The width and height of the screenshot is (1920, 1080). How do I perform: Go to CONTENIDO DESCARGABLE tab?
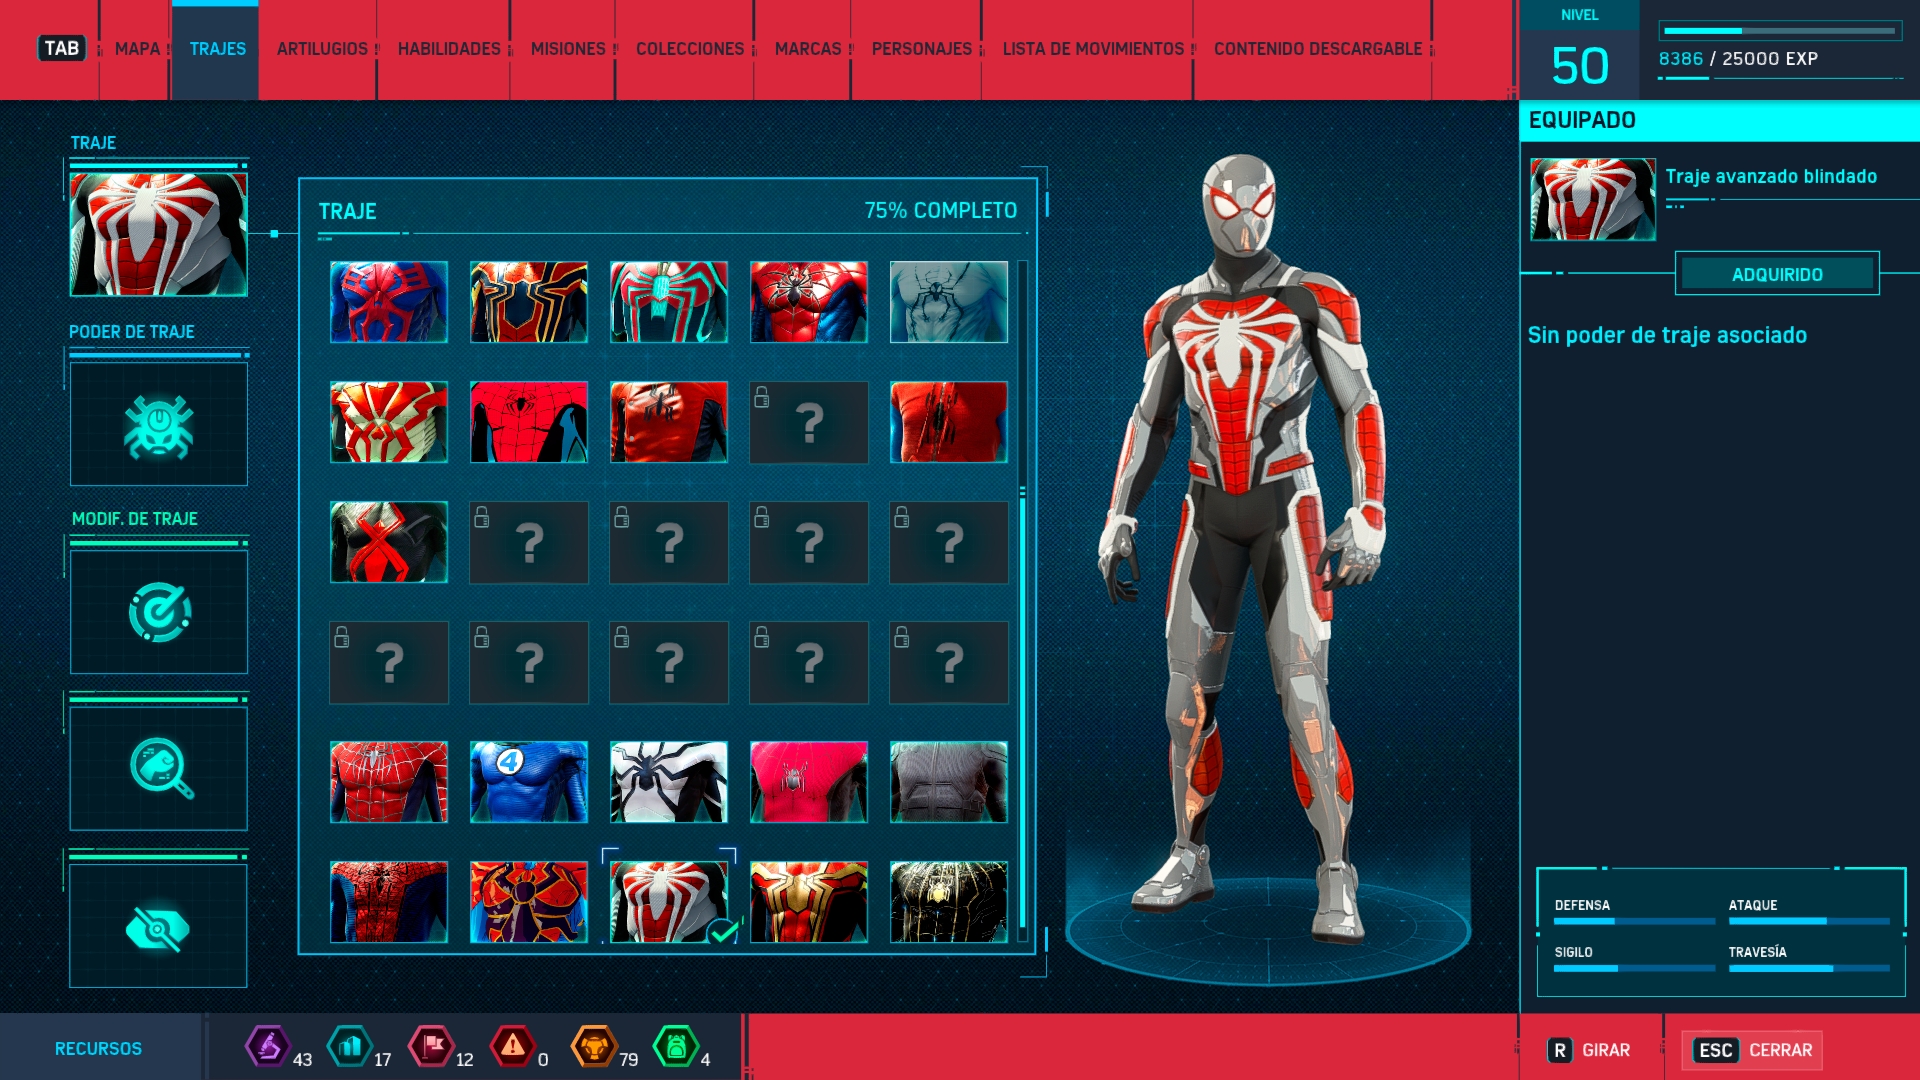pos(1317,49)
